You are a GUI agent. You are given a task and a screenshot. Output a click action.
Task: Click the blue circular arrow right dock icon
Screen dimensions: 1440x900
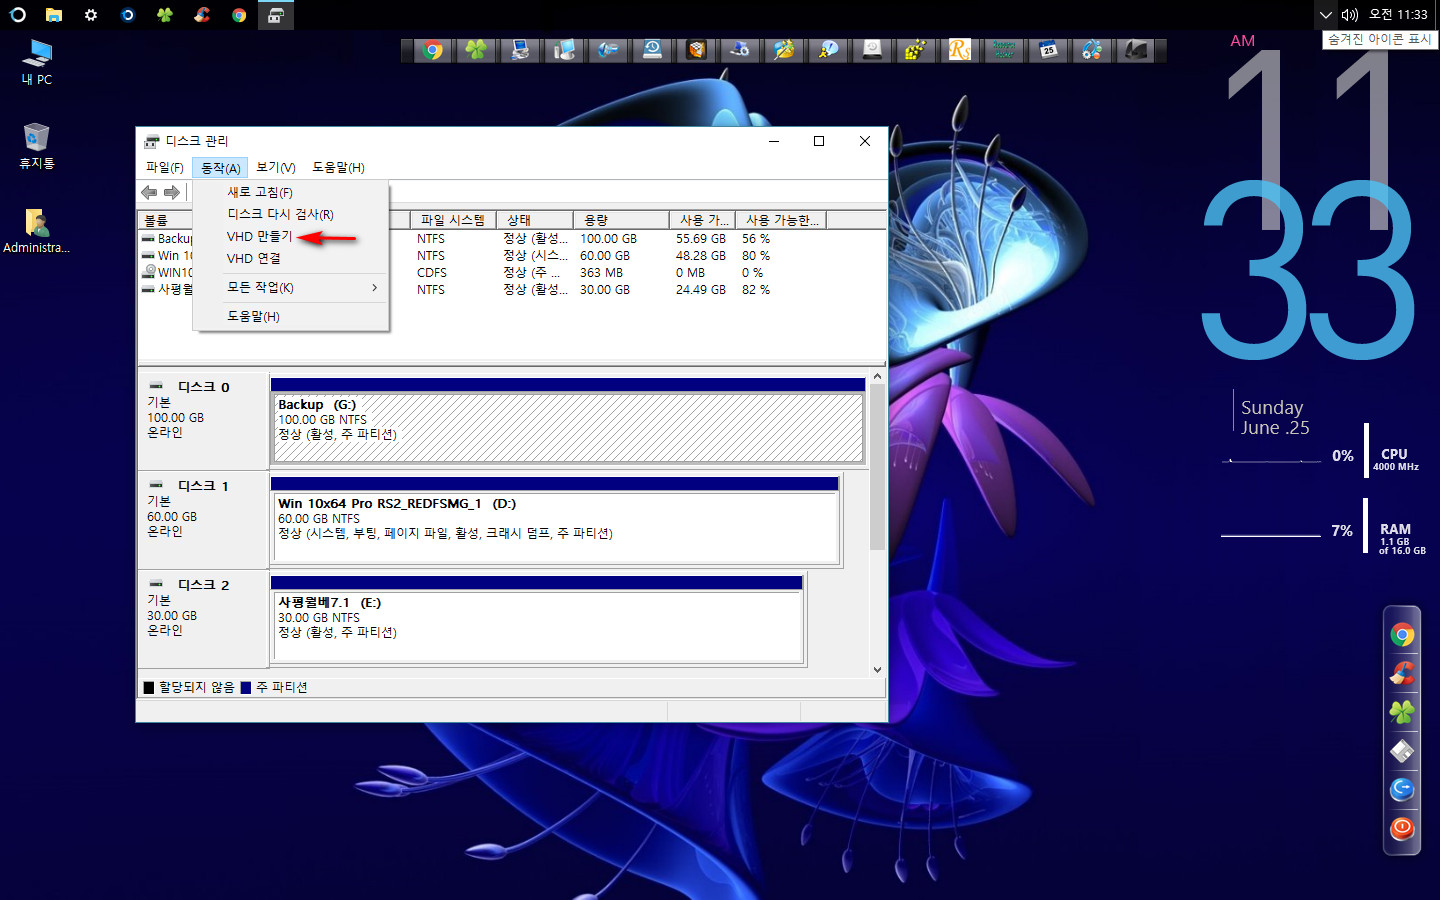click(x=1402, y=789)
